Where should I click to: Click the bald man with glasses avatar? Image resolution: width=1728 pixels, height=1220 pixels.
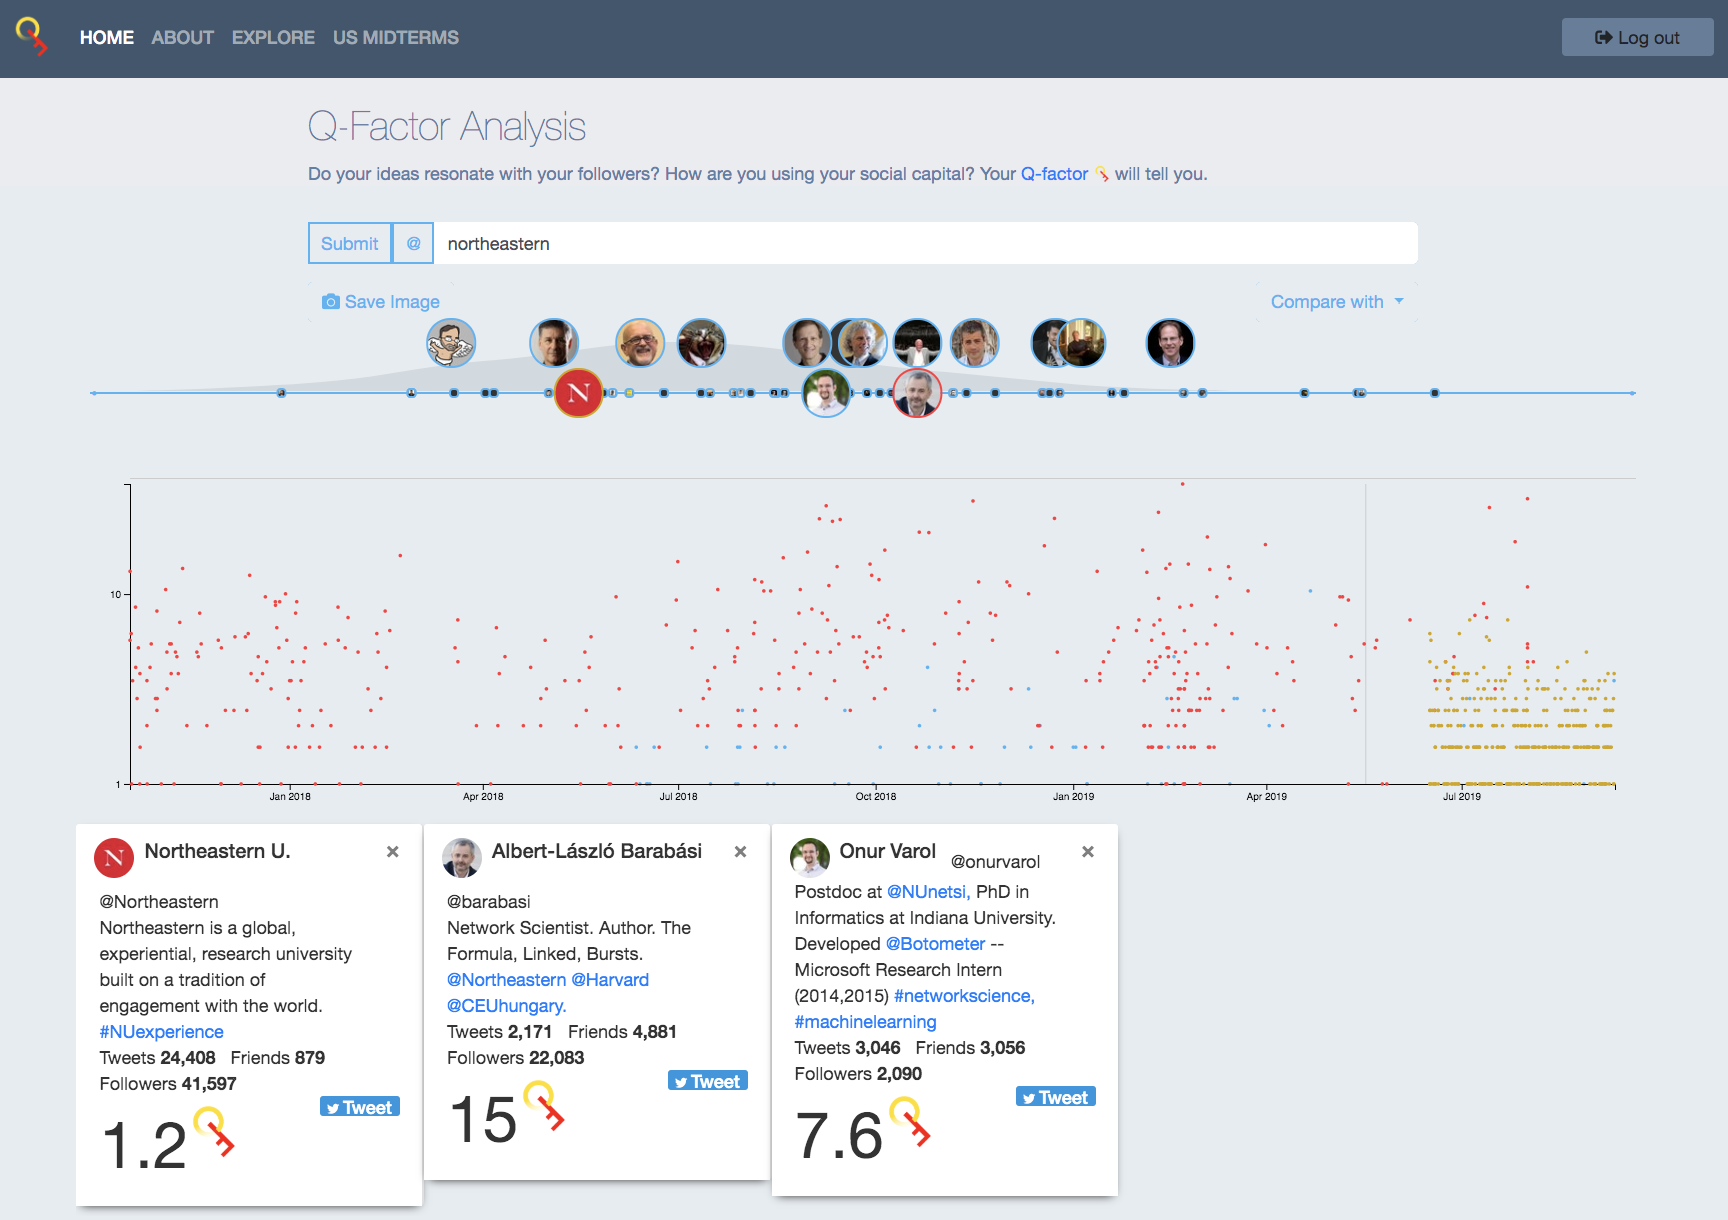pyautogui.click(x=640, y=343)
